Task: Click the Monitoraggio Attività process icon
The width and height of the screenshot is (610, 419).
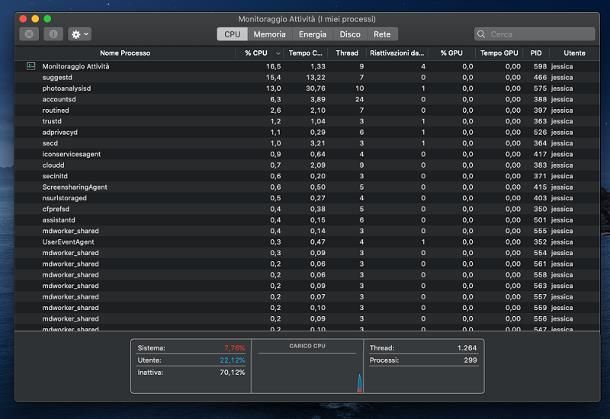Action: click(x=30, y=66)
